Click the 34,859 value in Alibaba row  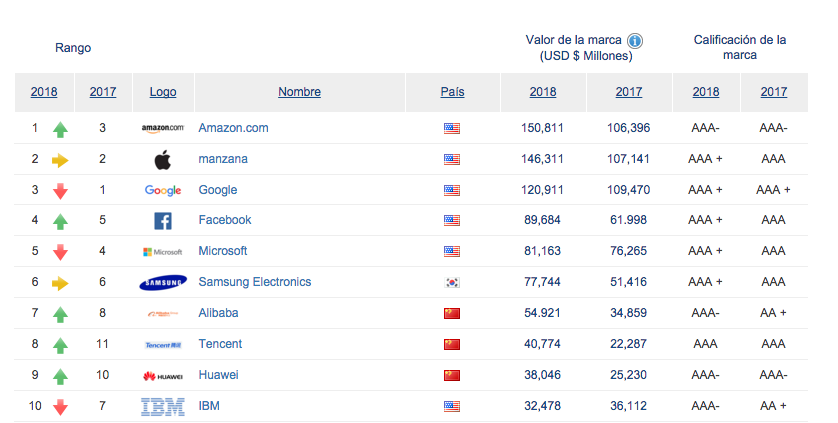[x=628, y=313]
